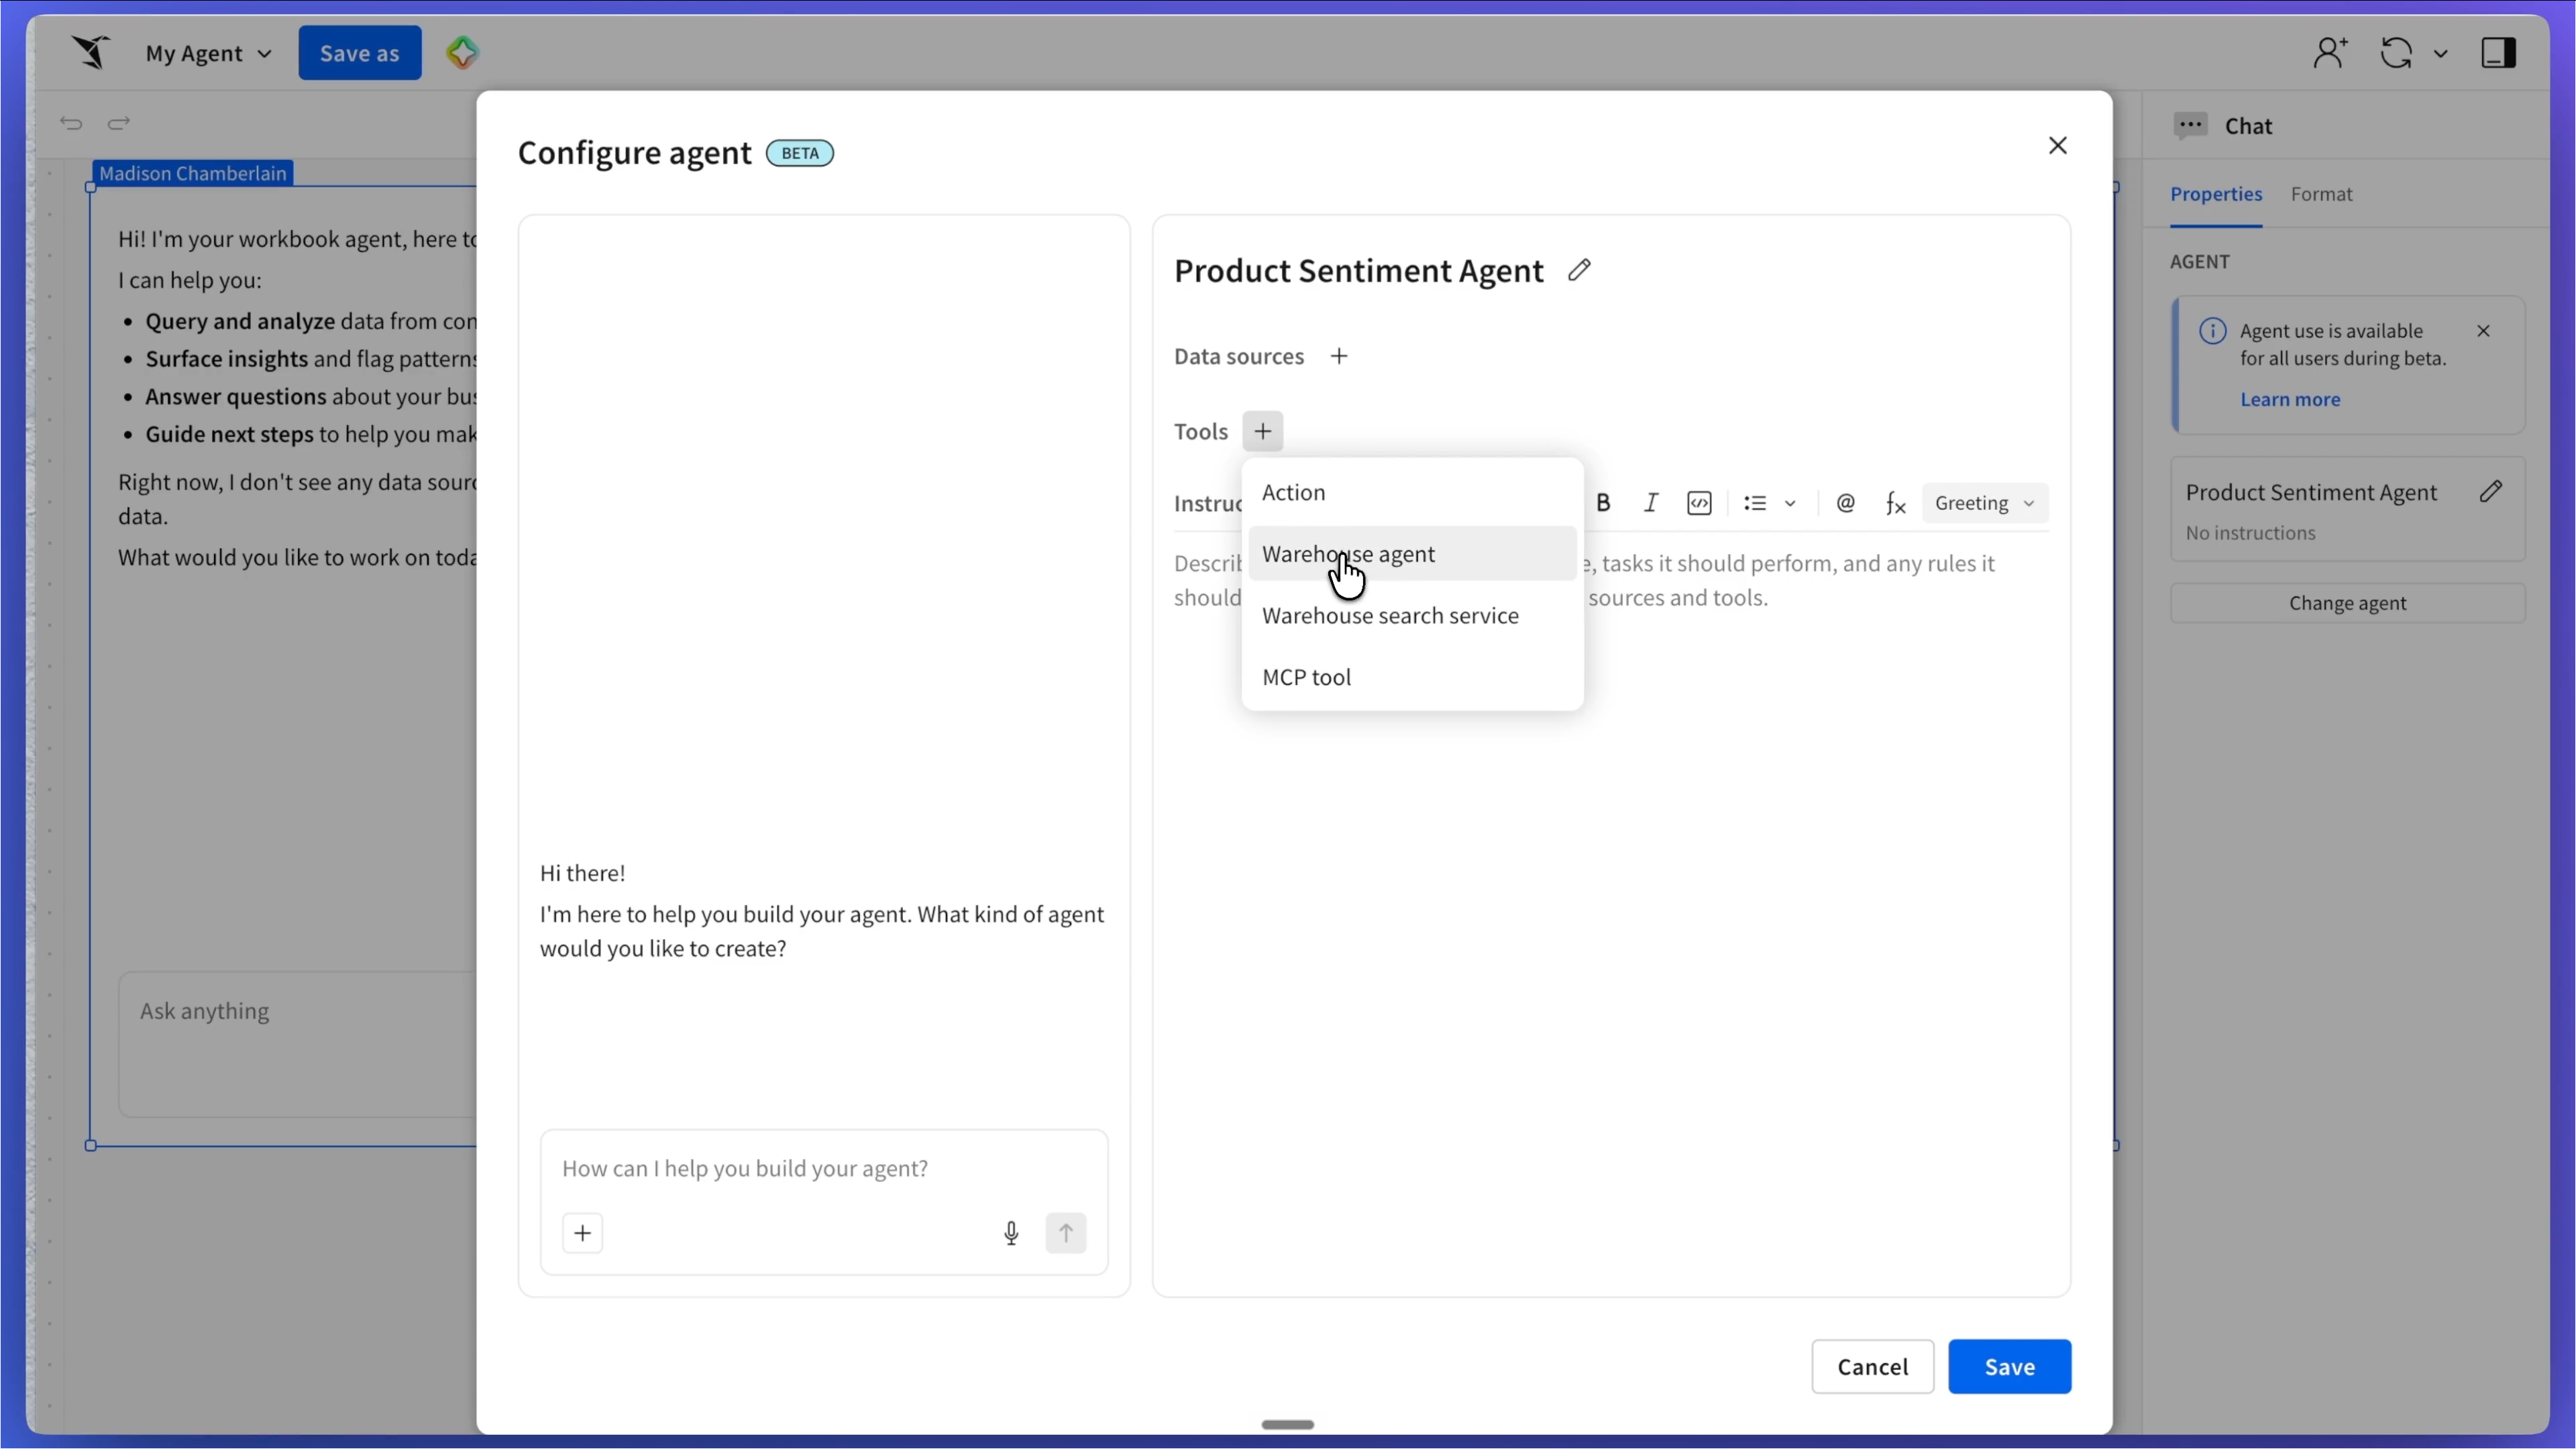Image resolution: width=2576 pixels, height=1449 pixels.
Task: Toggle italic formatting in instructions
Action: coord(1651,503)
